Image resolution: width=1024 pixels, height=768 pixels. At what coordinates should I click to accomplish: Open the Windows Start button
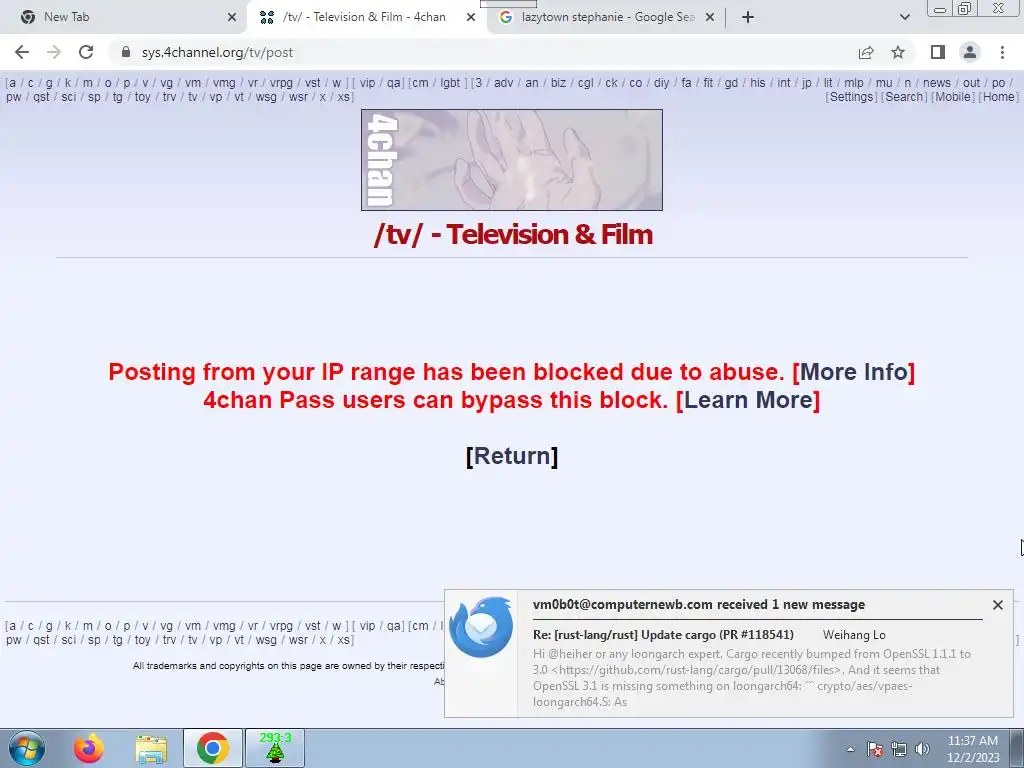coord(27,748)
